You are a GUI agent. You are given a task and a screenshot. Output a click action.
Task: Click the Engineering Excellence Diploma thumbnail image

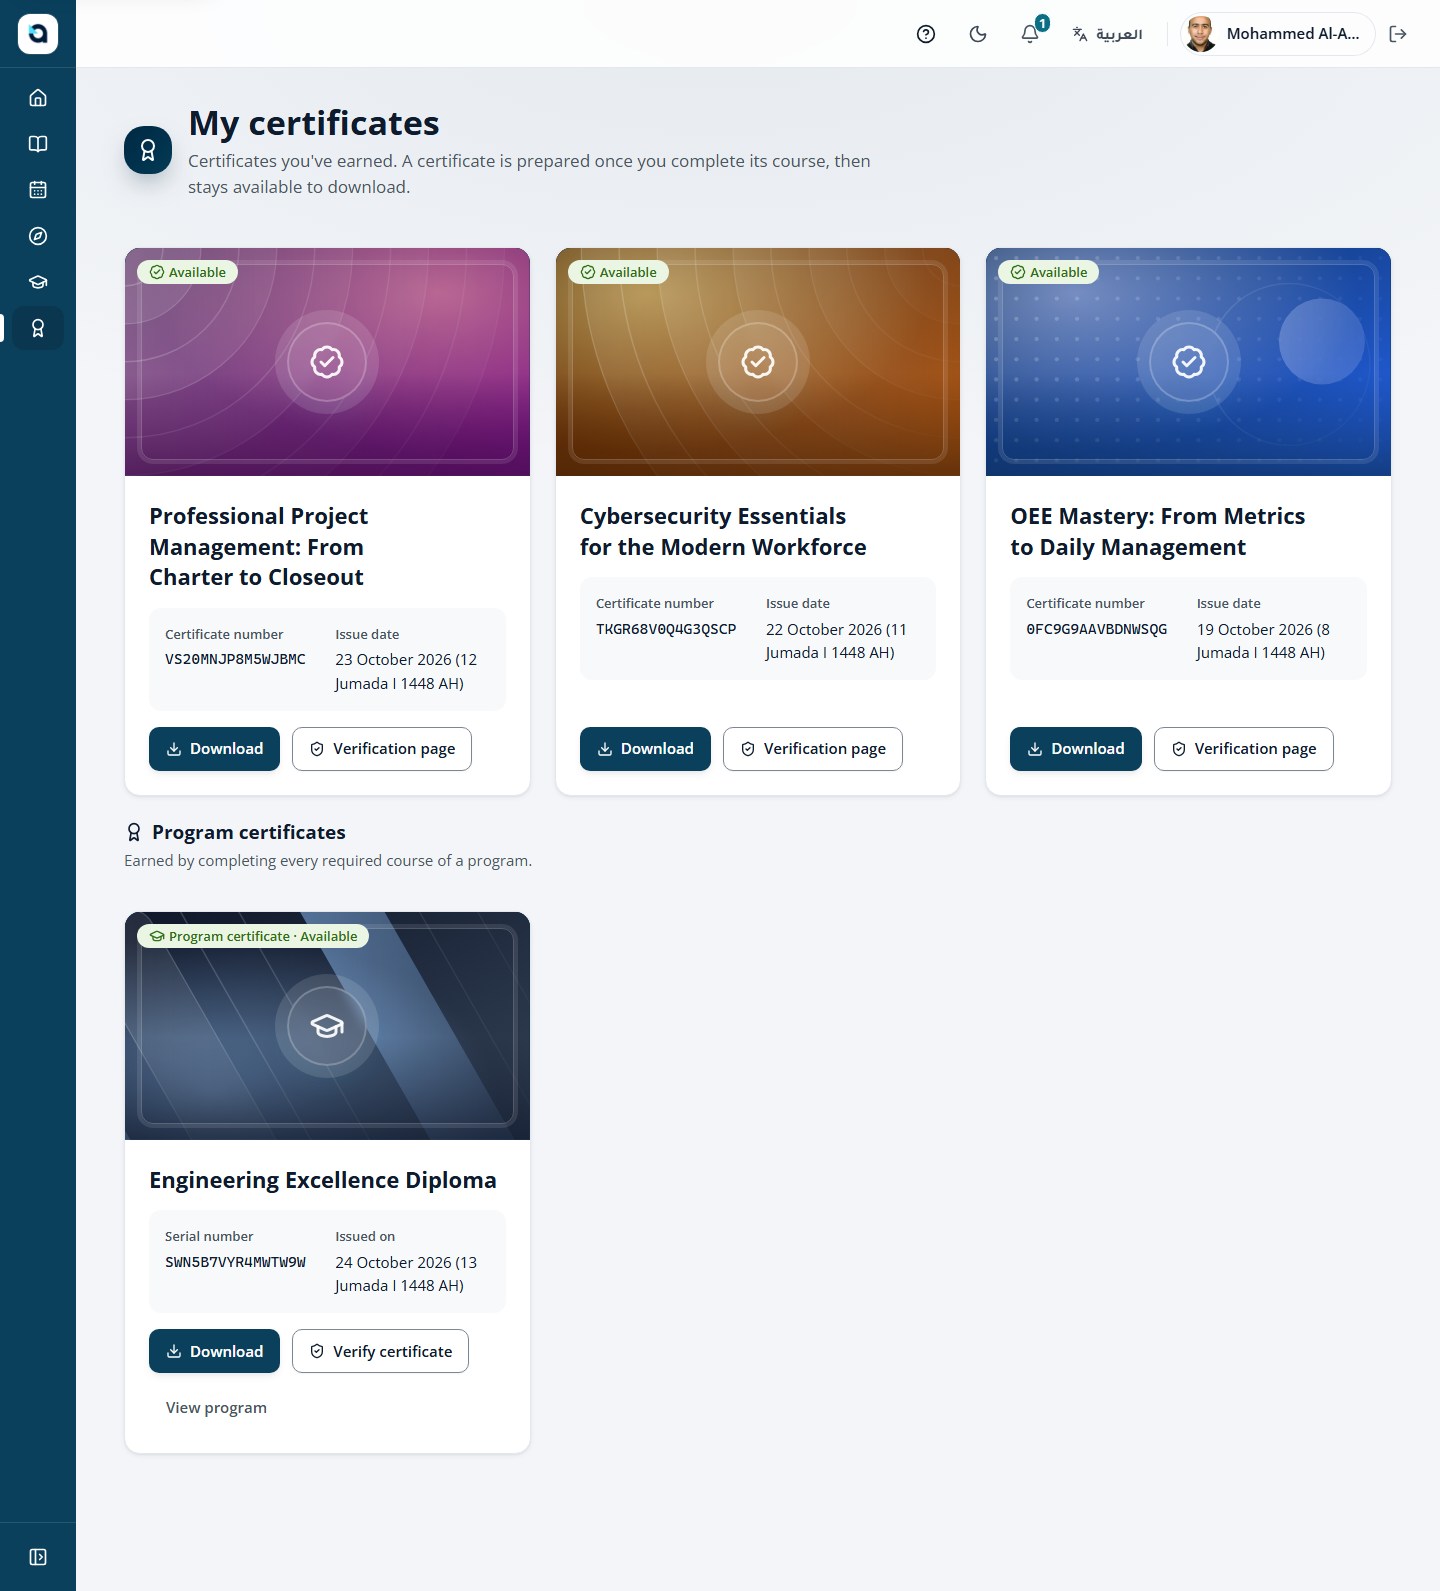327,1026
